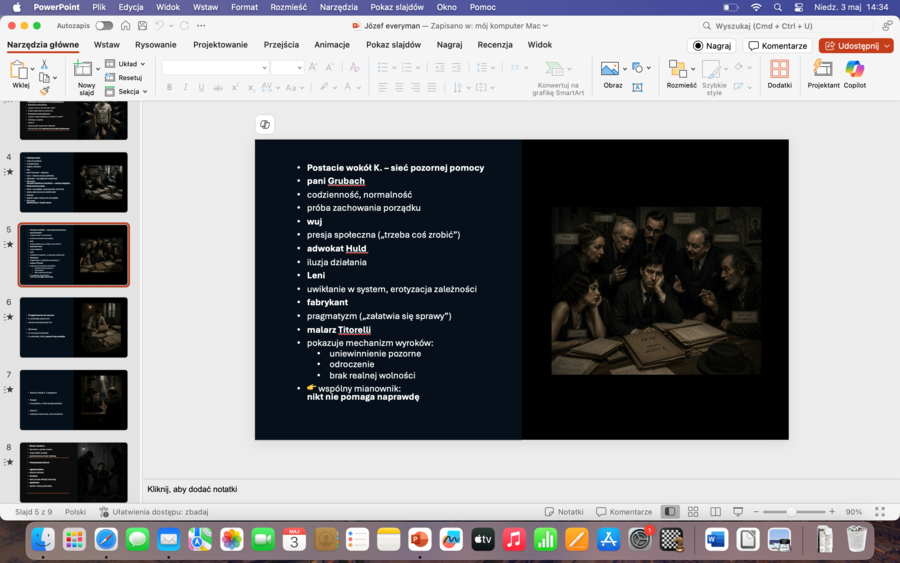
Task: Click the Wyszukaj search field
Action: pyautogui.click(x=786, y=26)
